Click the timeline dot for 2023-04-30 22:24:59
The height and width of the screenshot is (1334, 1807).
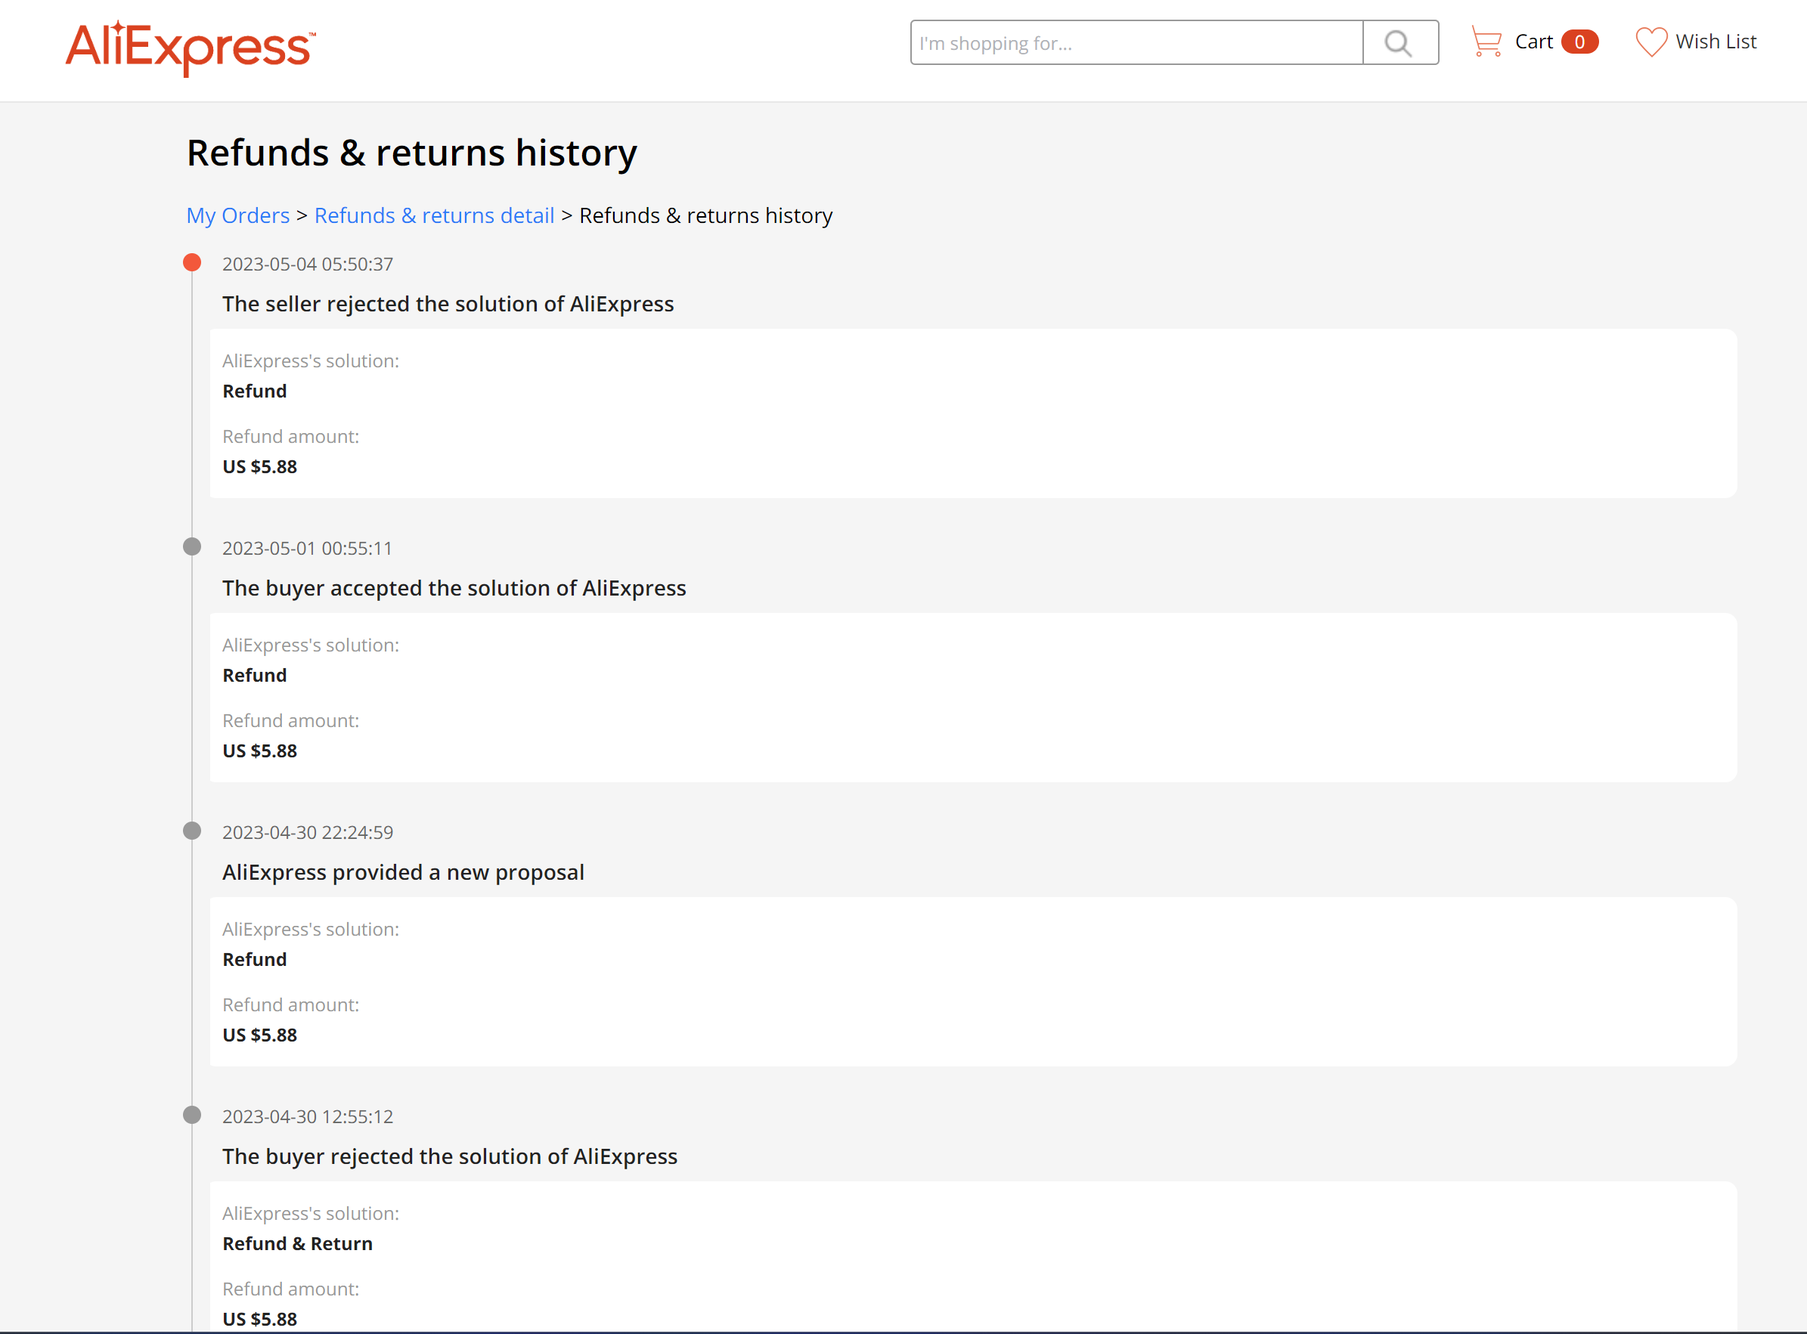(192, 831)
